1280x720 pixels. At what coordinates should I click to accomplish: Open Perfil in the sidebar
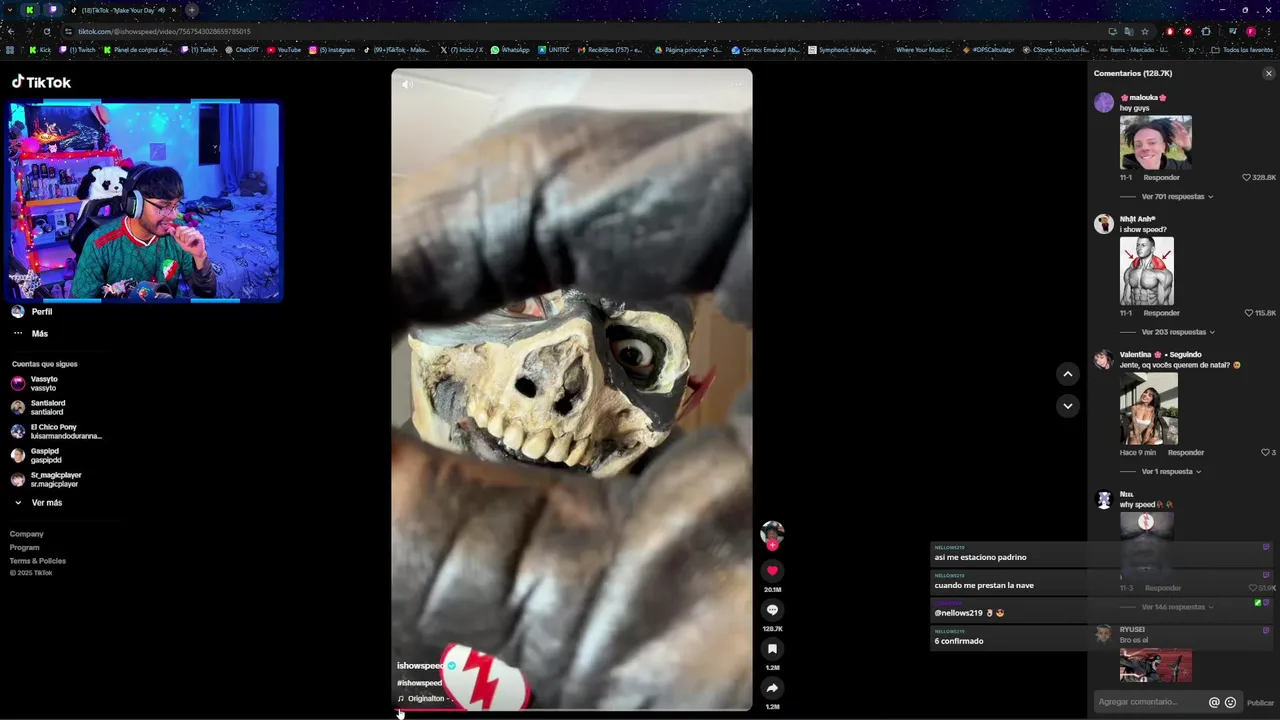(31, 312)
